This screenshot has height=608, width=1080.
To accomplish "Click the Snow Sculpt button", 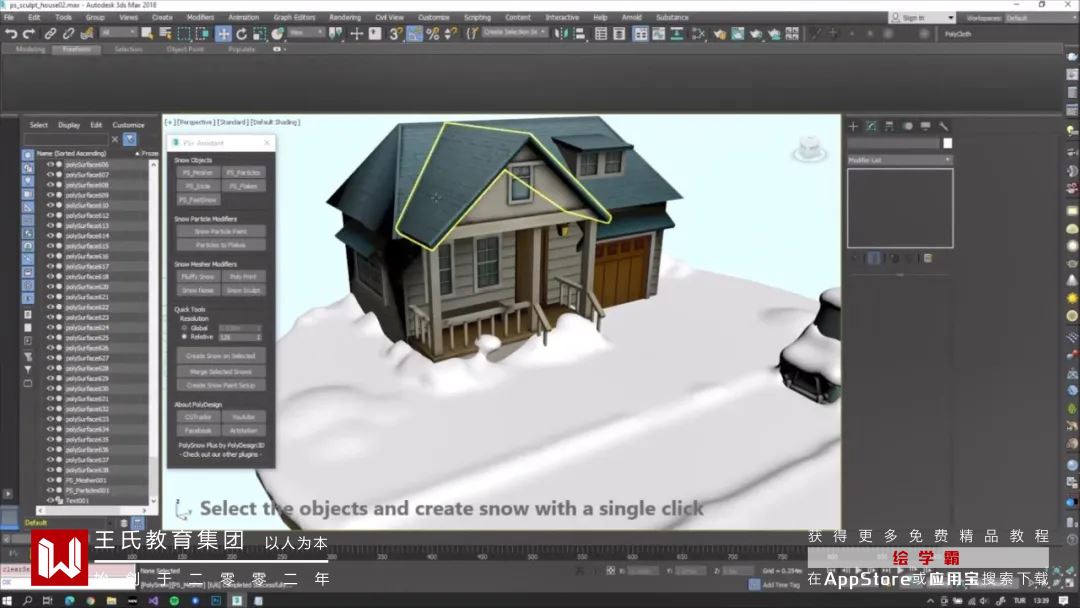I will [243, 291].
